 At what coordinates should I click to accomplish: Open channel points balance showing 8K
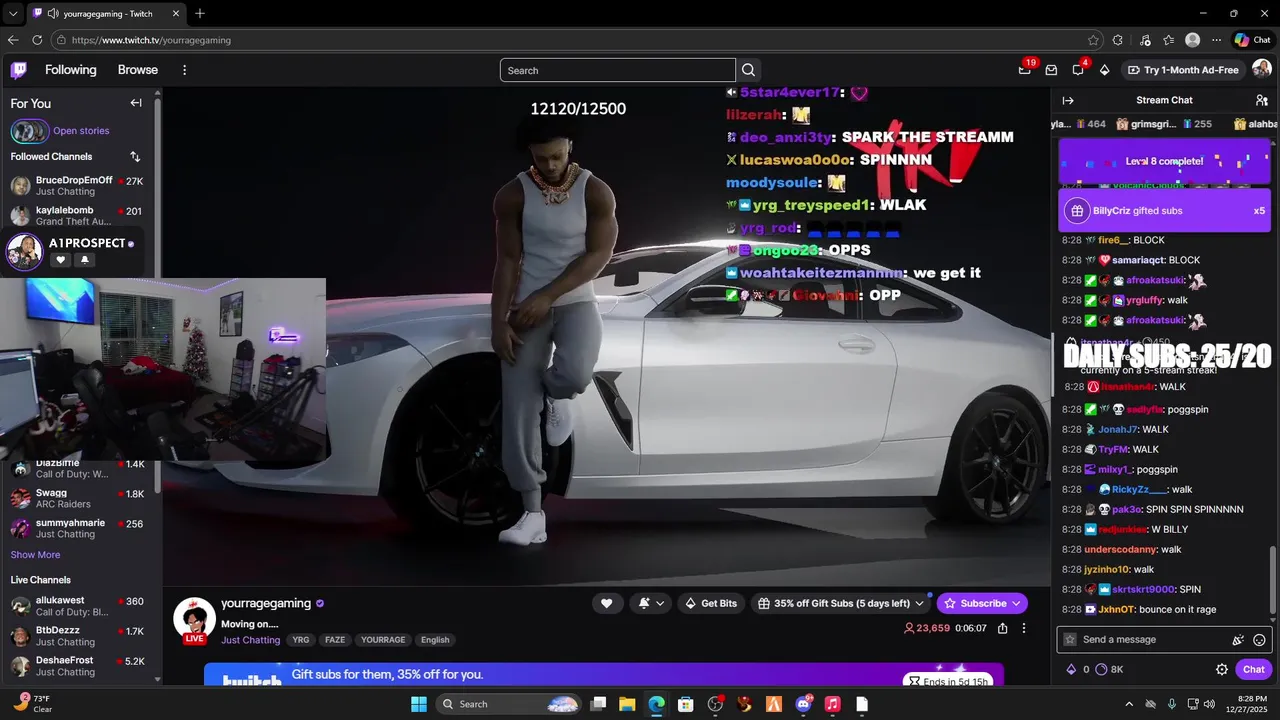point(1110,669)
